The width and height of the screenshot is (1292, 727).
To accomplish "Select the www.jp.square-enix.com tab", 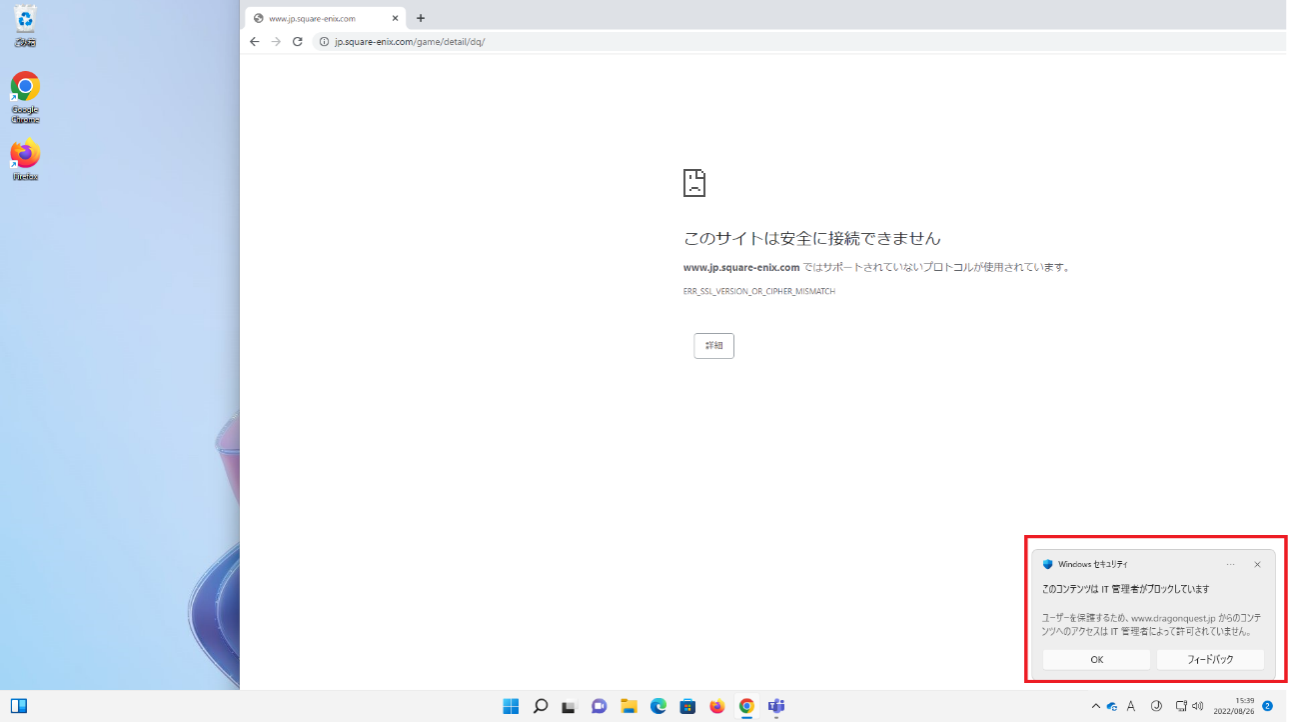I will tap(325, 18).
